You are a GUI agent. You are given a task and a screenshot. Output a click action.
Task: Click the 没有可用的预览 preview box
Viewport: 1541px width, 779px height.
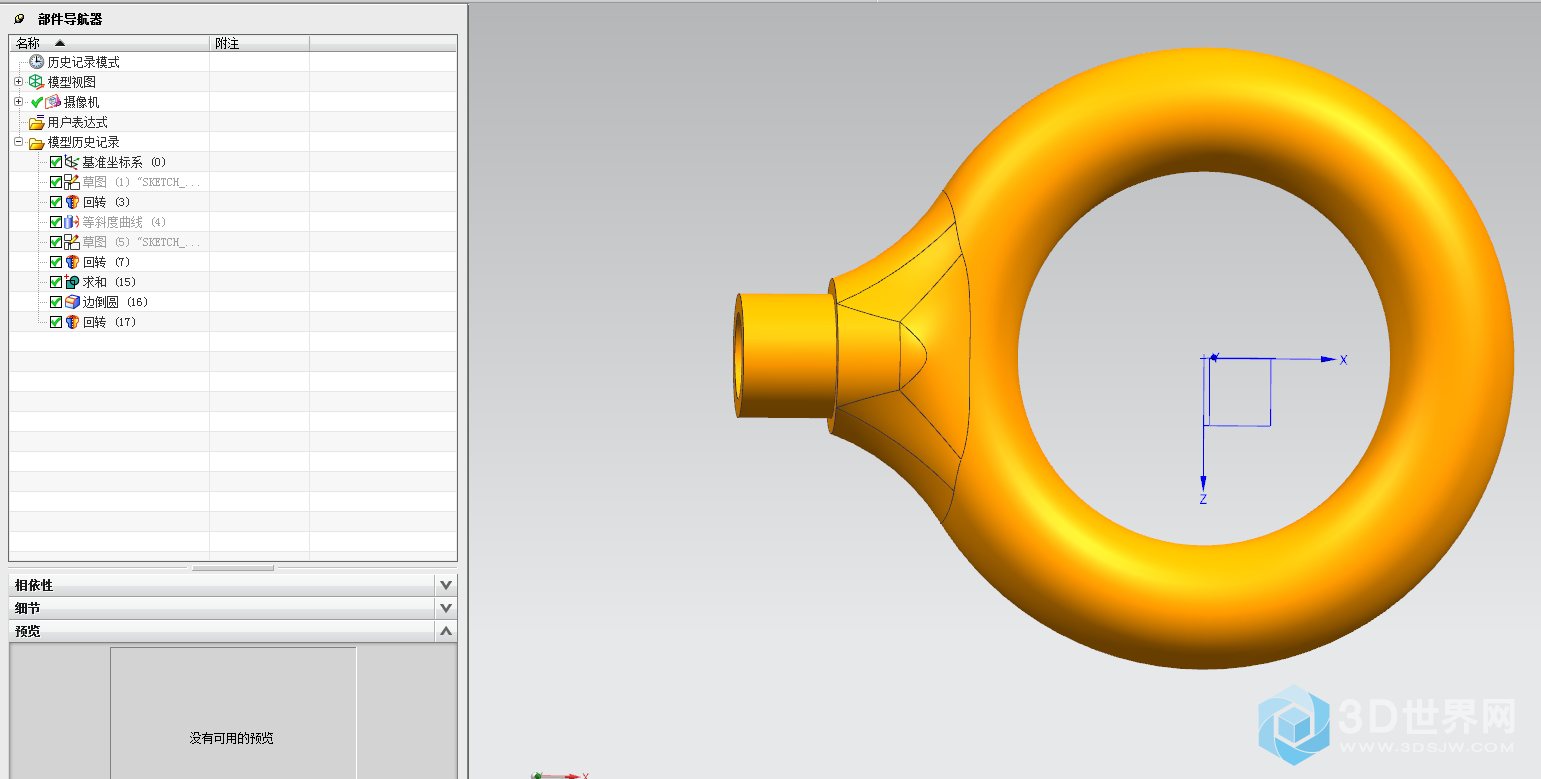click(x=233, y=713)
